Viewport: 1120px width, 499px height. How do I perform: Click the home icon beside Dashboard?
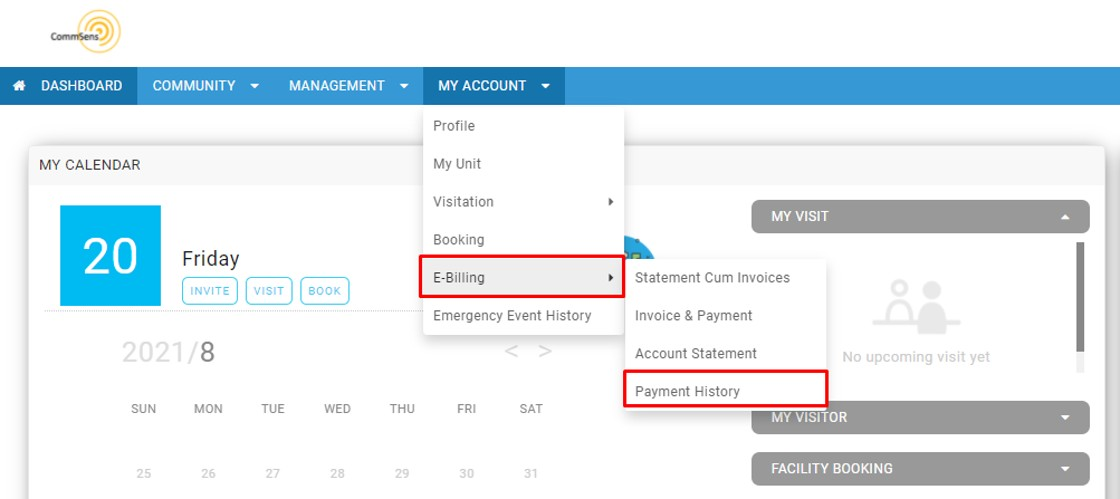[x=19, y=86]
